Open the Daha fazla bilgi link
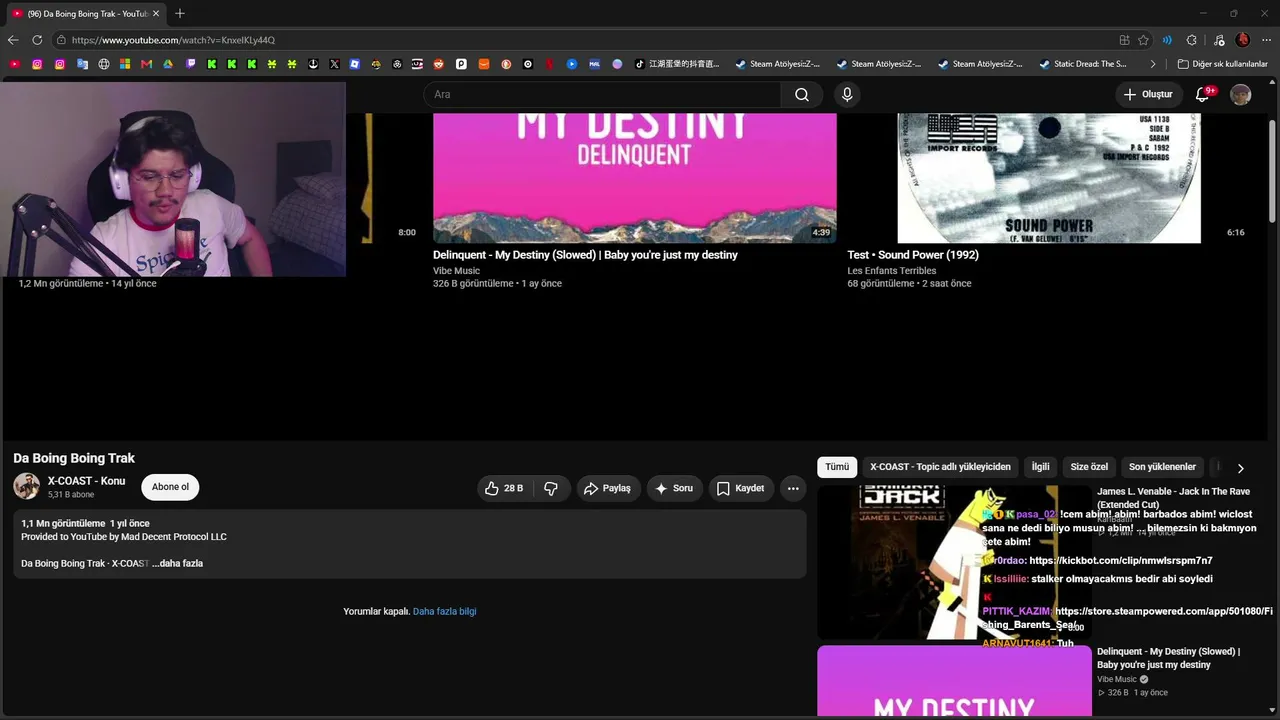 [444, 611]
